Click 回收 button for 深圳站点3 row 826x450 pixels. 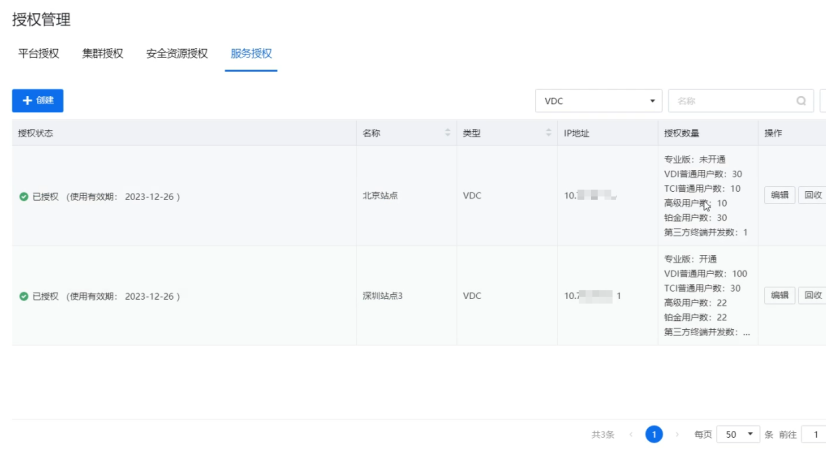pyautogui.click(x=813, y=296)
